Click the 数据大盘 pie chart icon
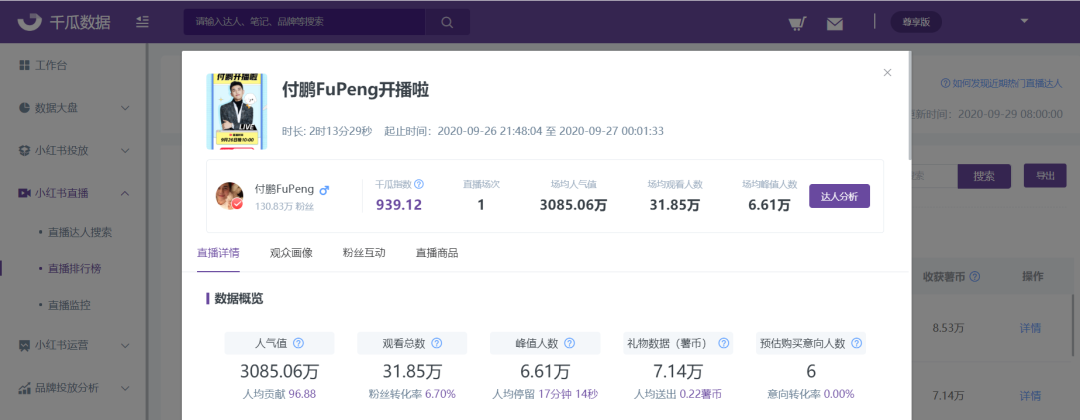Screen dimensions: 1080x420 click(24, 108)
